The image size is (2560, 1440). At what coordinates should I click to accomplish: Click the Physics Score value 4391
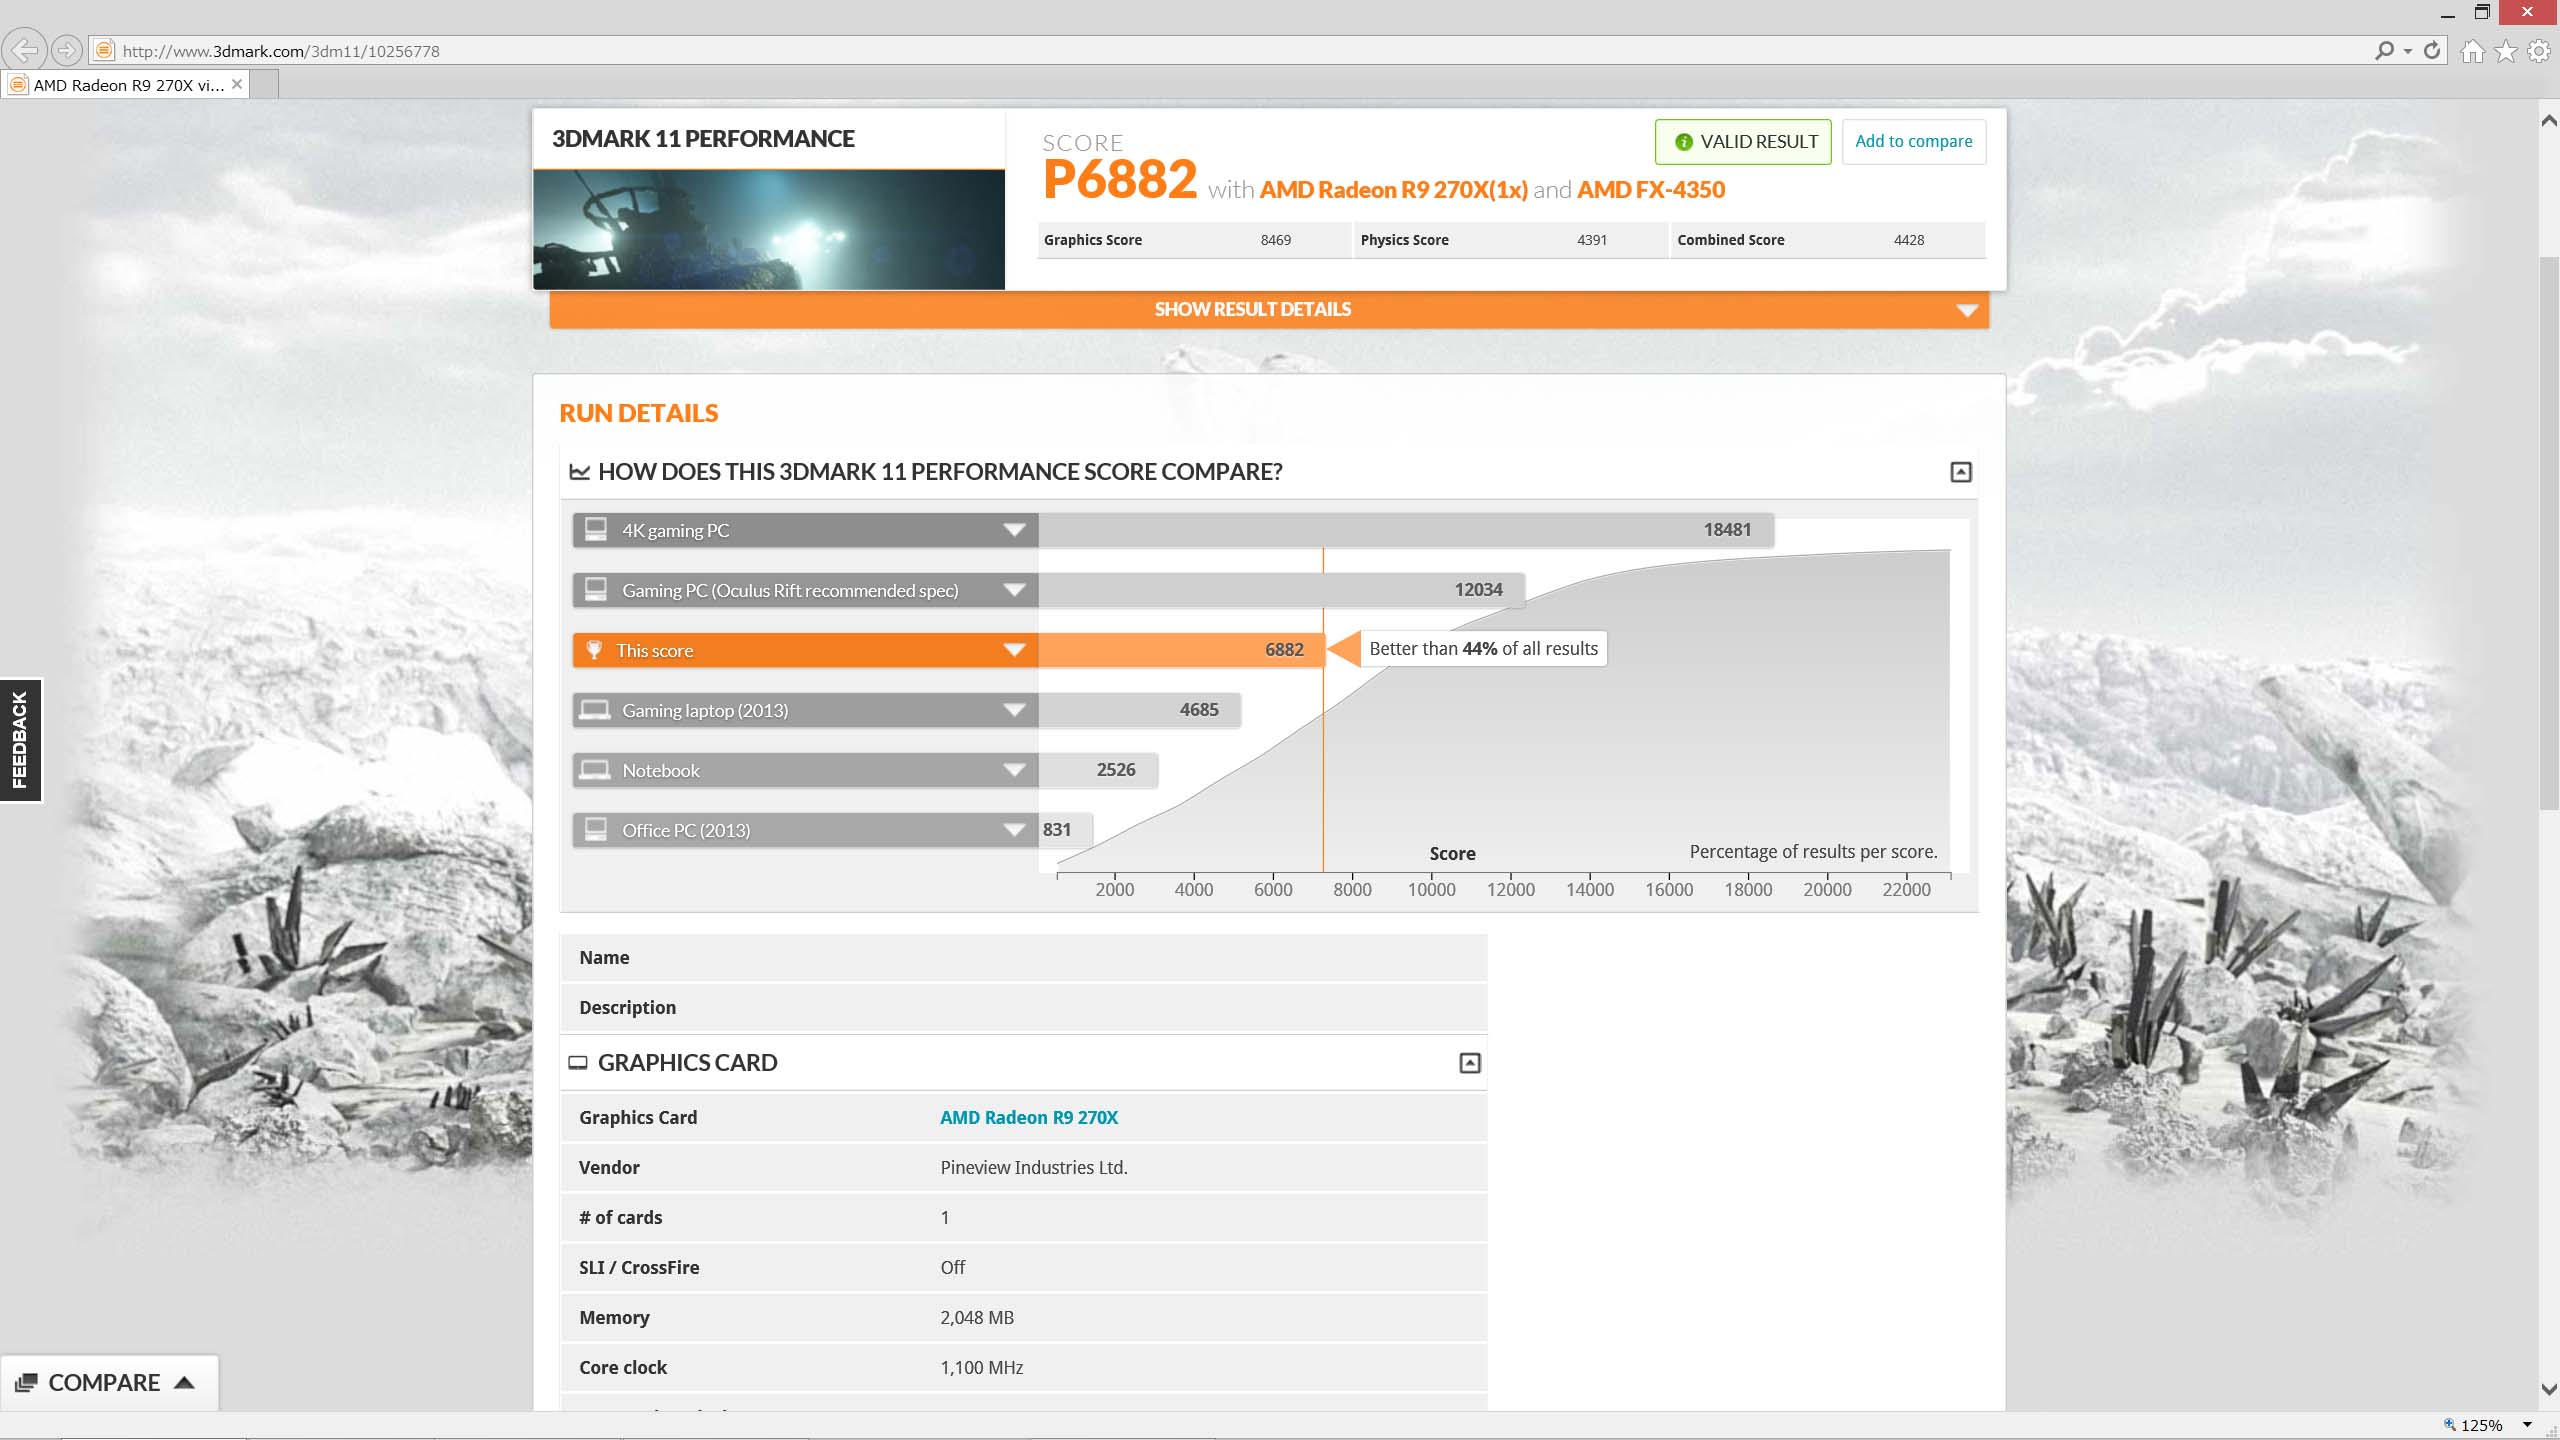pyautogui.click(x=1592, y=240)
